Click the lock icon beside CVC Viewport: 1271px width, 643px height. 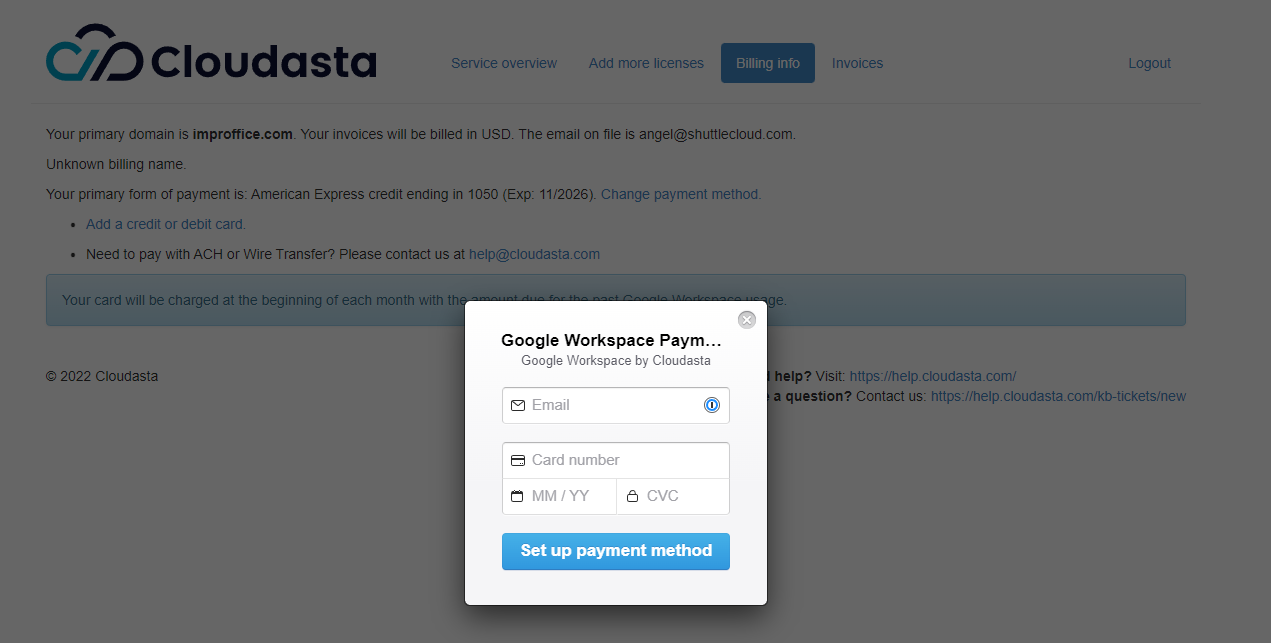coord(632,496)
